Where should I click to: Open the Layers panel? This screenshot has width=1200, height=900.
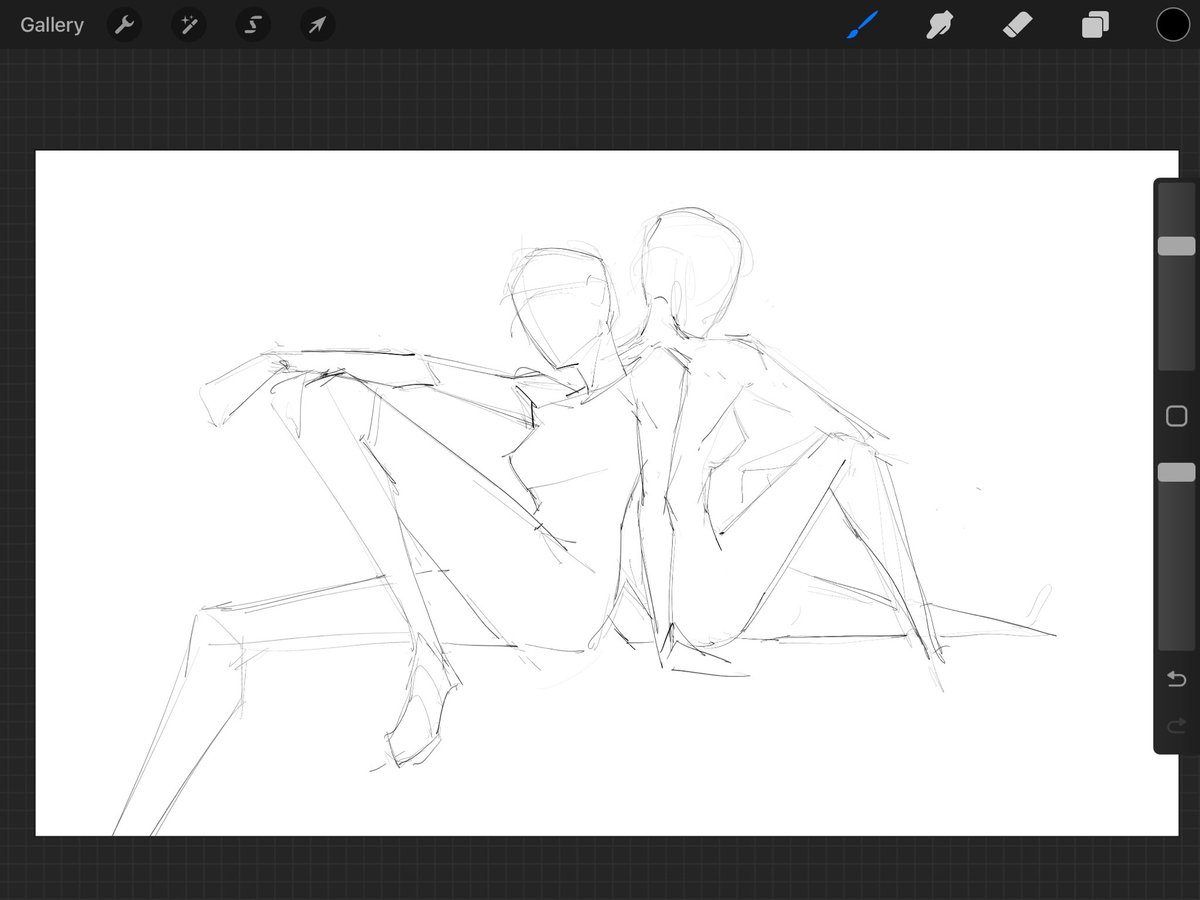1095,25
